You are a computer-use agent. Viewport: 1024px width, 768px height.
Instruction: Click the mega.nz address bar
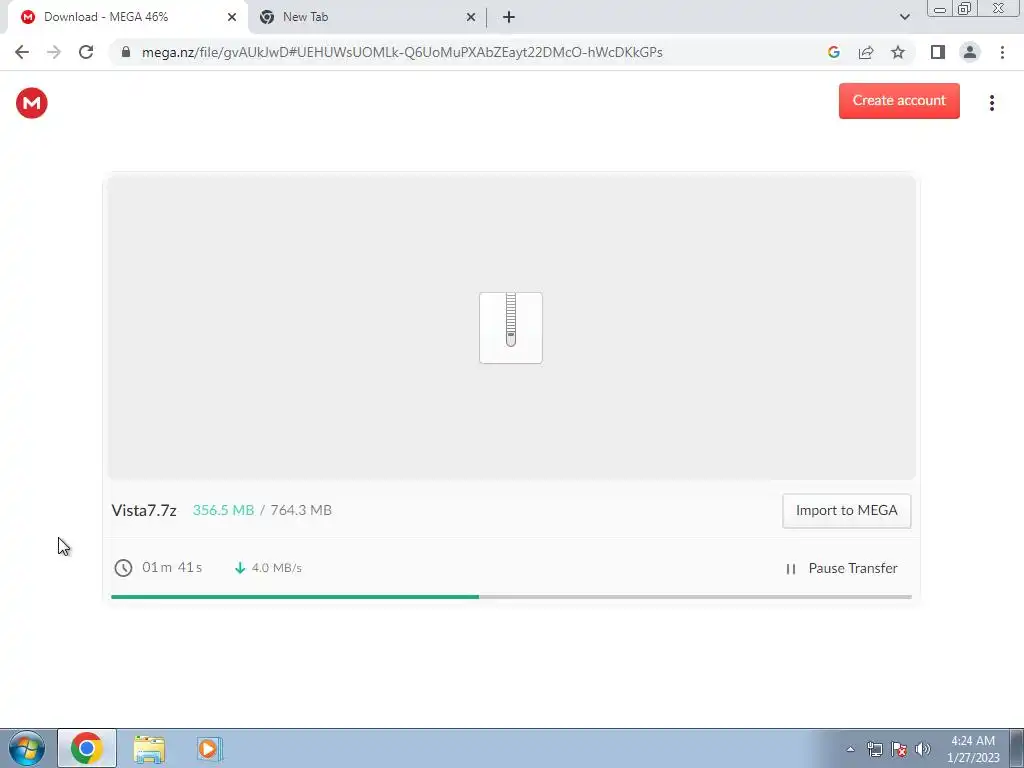402,52
